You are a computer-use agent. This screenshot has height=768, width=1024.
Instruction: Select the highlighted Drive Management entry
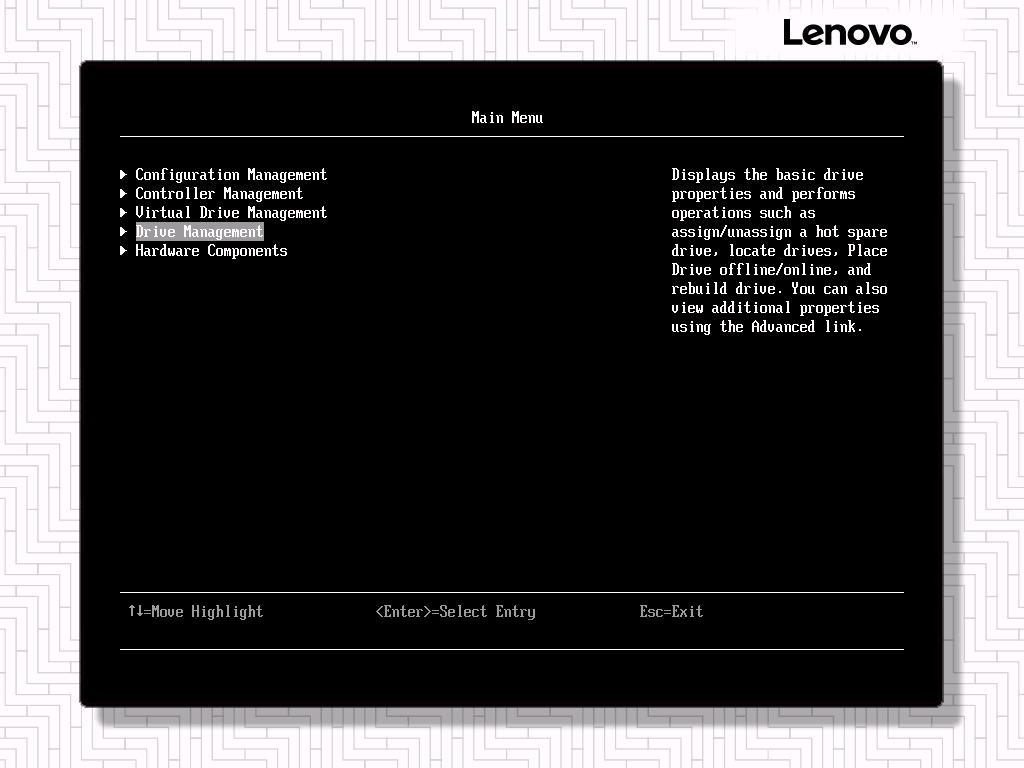[199, 232]
